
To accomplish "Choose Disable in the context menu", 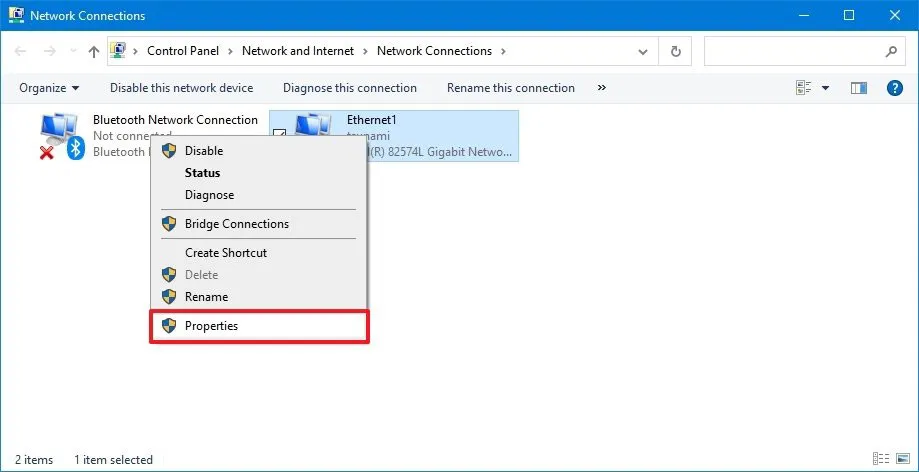I will click(x=204, y=151).
